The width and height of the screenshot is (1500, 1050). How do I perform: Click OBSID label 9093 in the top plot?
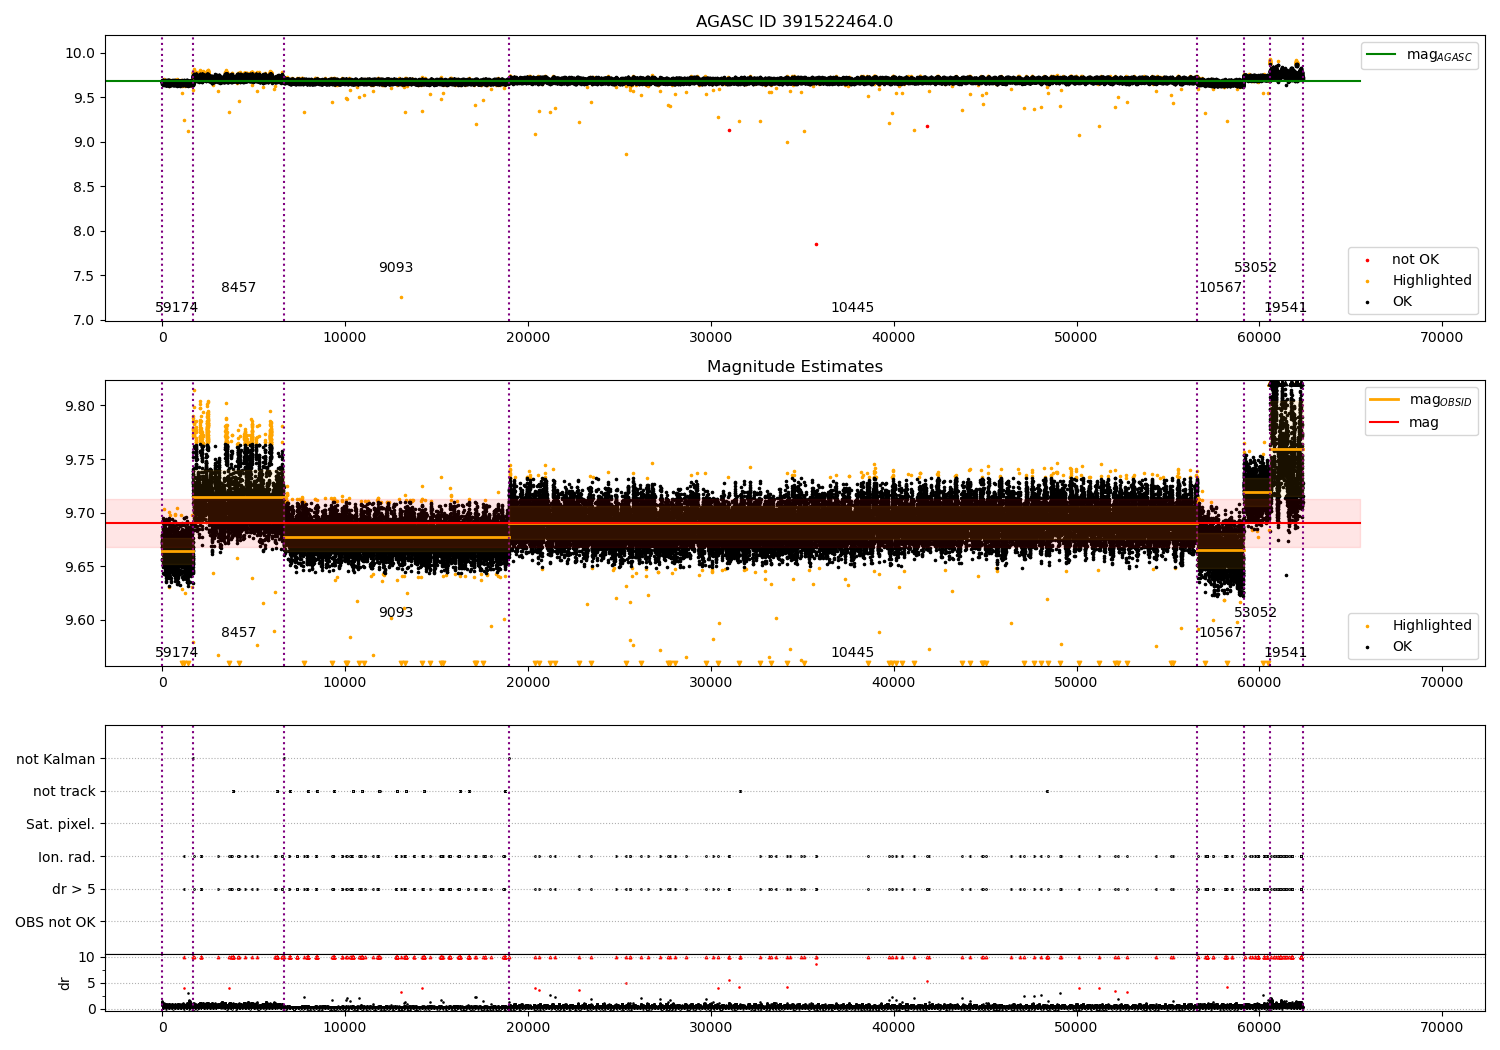[x=396, y=268]
